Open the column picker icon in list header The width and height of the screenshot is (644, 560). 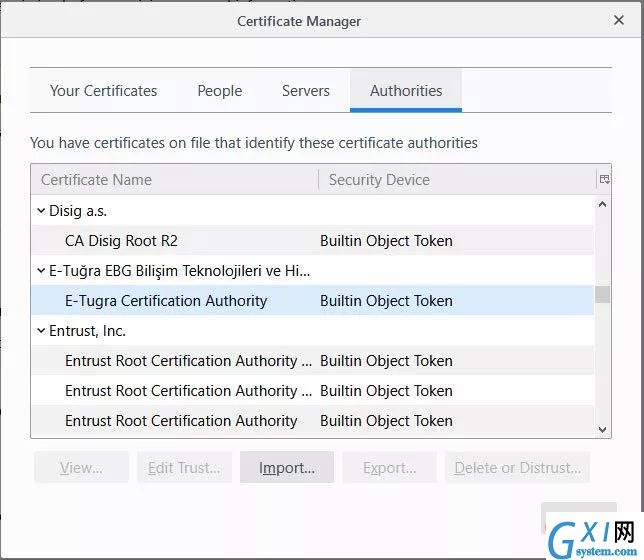click(x=604, y=179)
